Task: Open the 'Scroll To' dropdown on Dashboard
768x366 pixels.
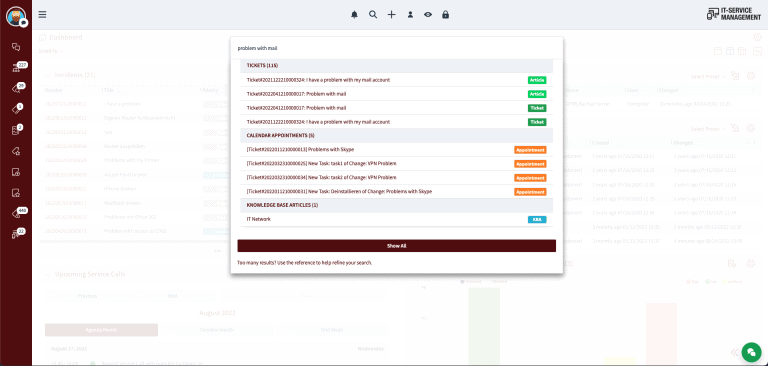Action: click(x=50, y=51)
